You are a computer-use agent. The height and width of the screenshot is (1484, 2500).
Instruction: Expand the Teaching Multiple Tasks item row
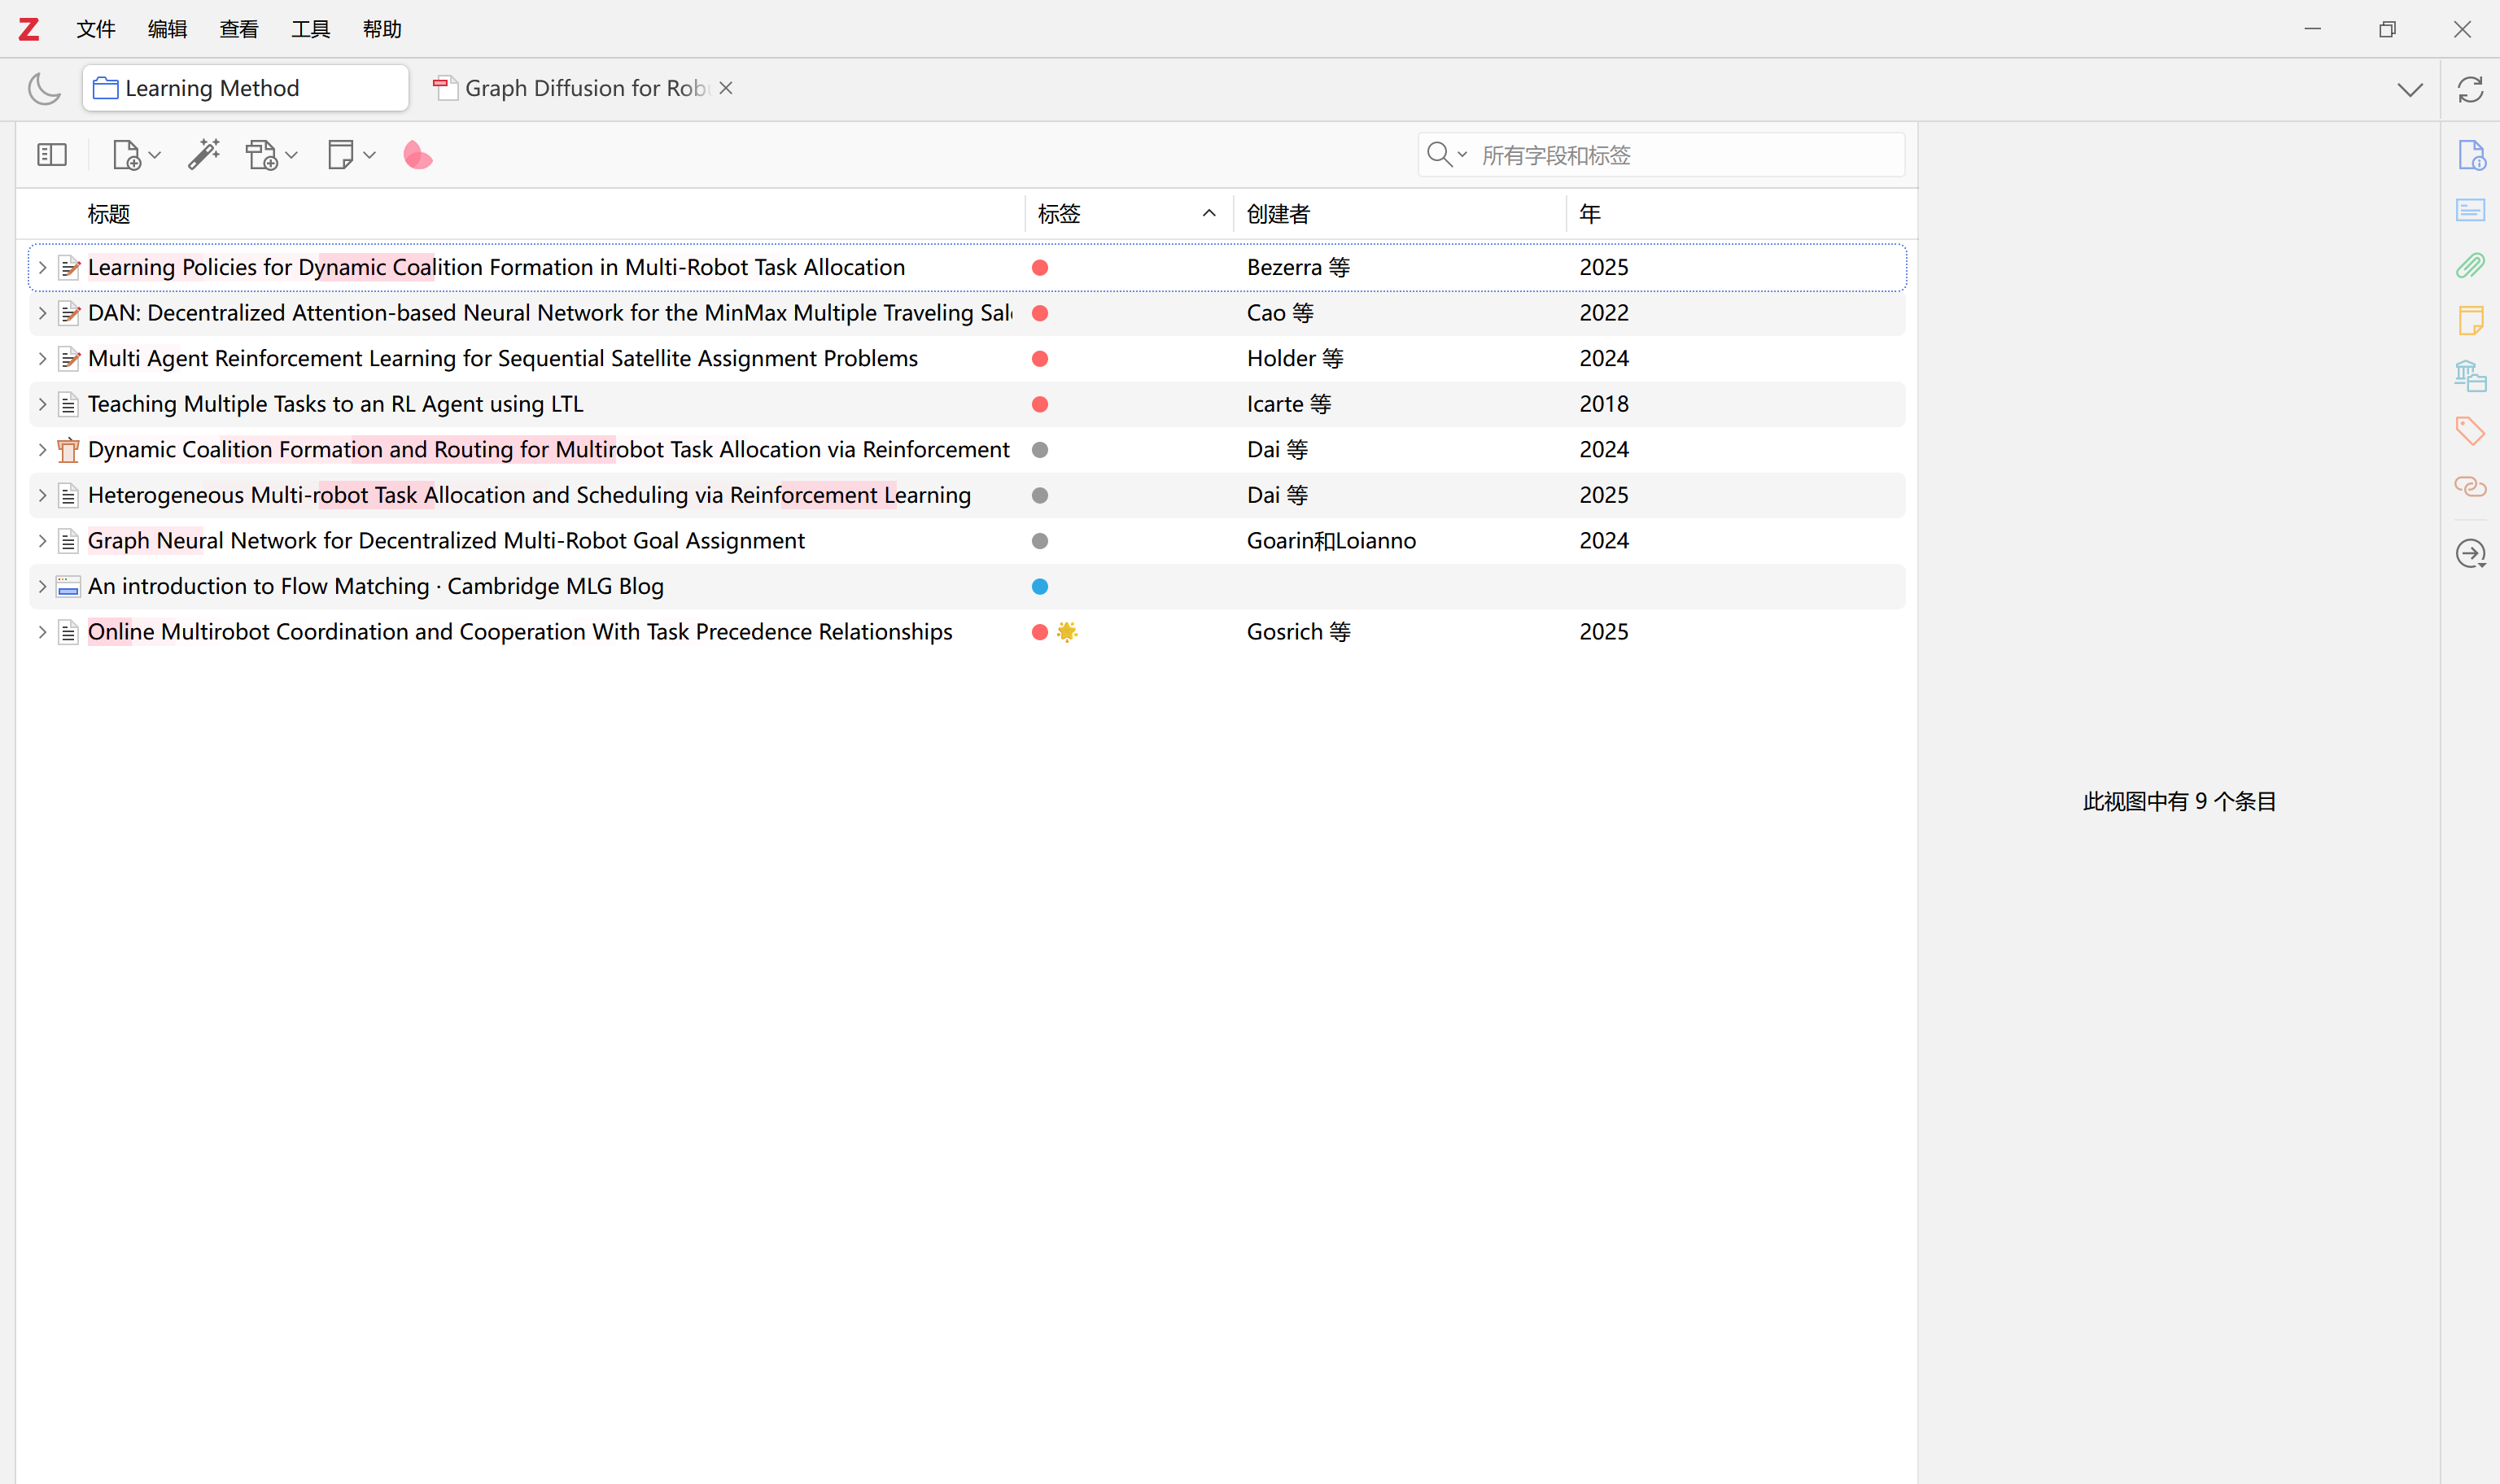(42, 404)
